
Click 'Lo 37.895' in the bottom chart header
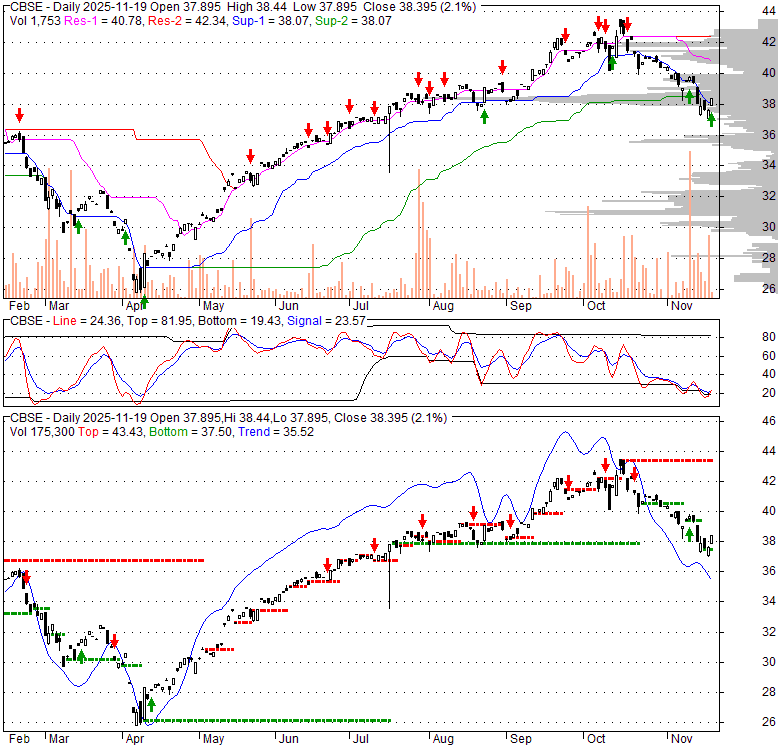300,418
